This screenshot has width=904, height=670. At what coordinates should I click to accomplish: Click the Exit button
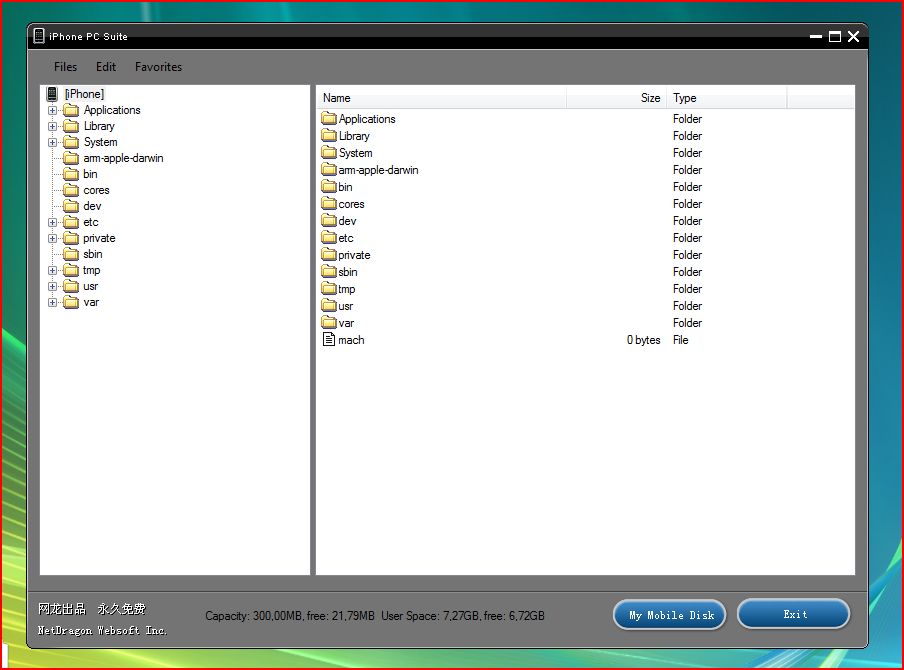coord(794,614)
